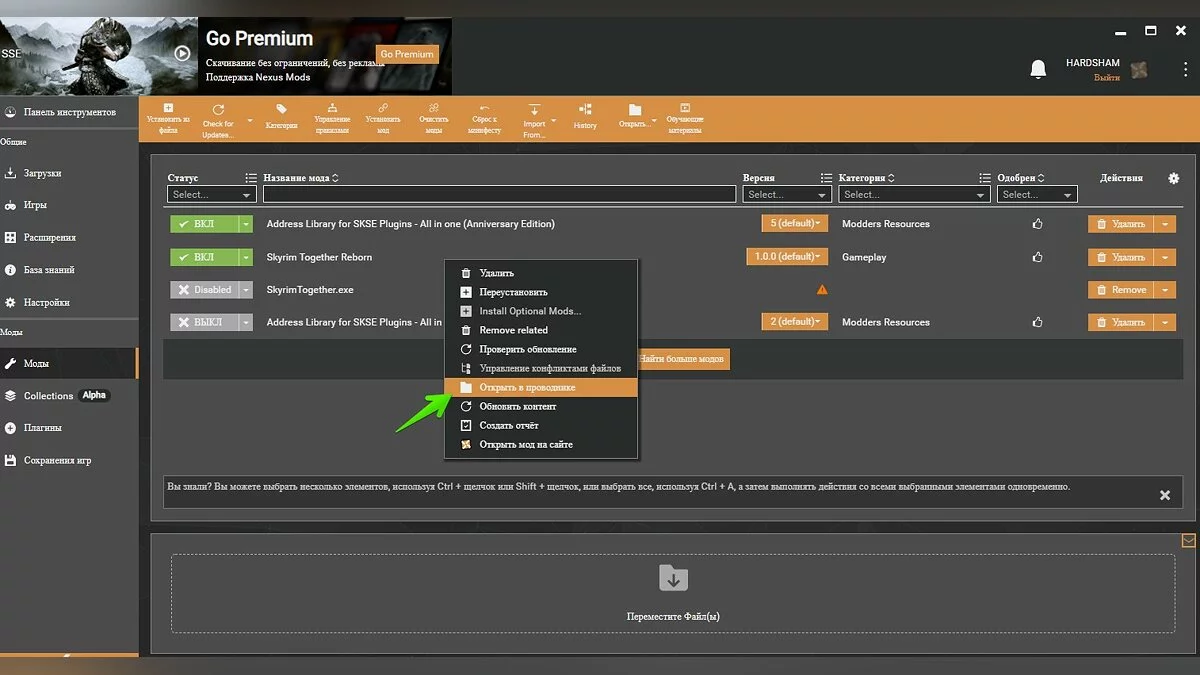Open Загрузки in the left sidebar
Screen dimensions: 1200x675
(x=43, y=173)
